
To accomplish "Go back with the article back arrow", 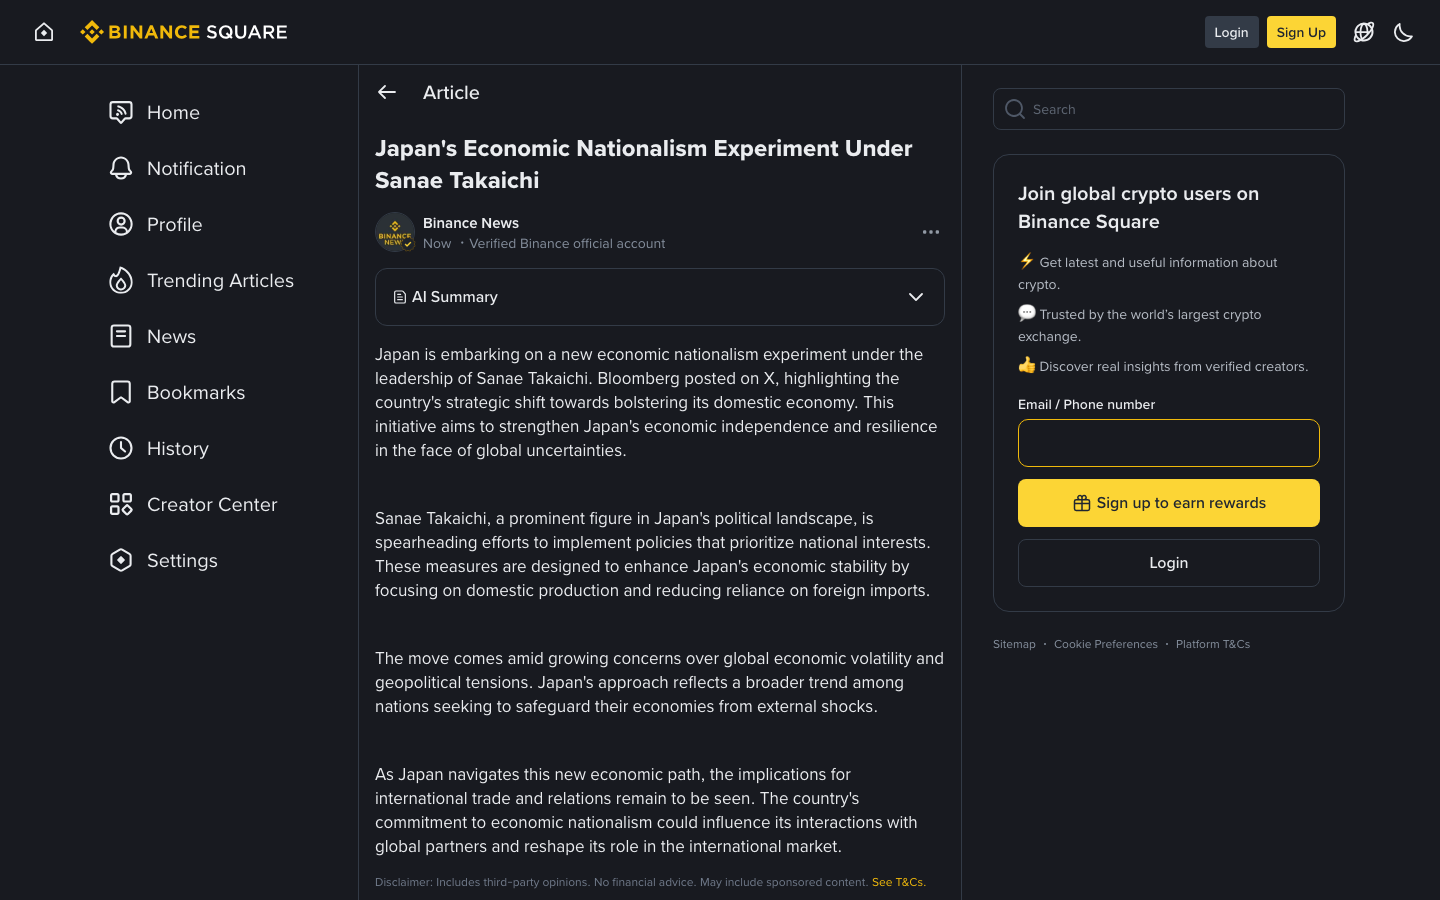I will 387,92.
